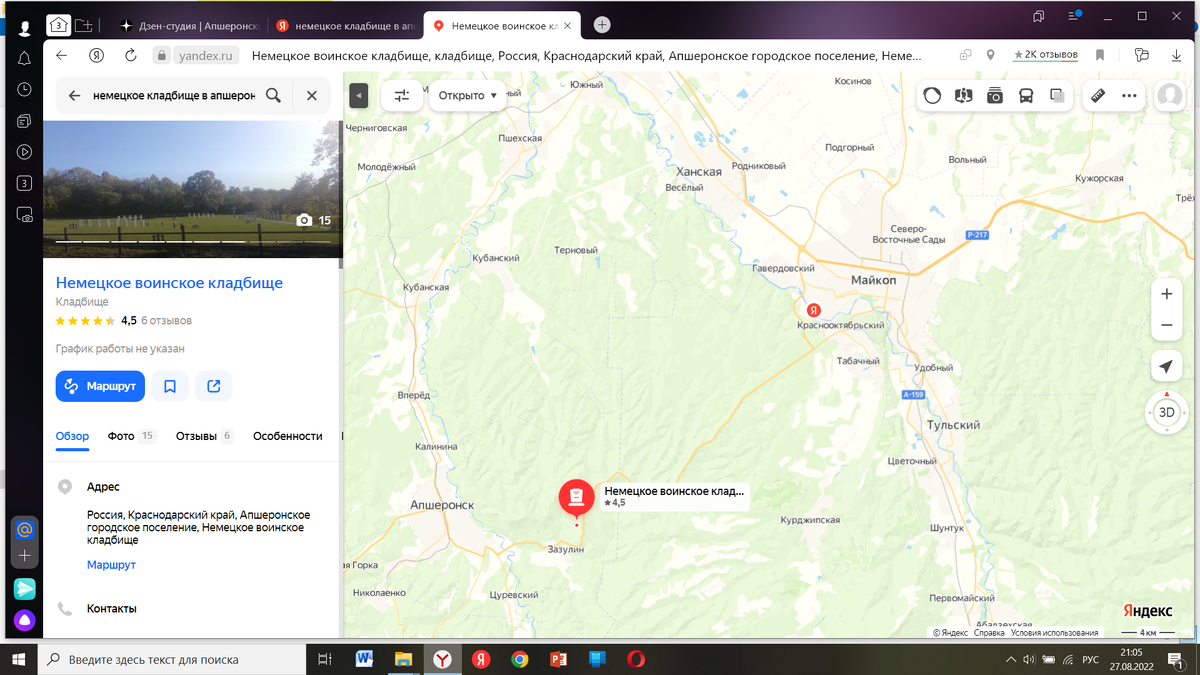The height and width of the screenshot is (675, 1200).
Task: Click the red cemetery map marker
Action: click(x=576, y=498)
